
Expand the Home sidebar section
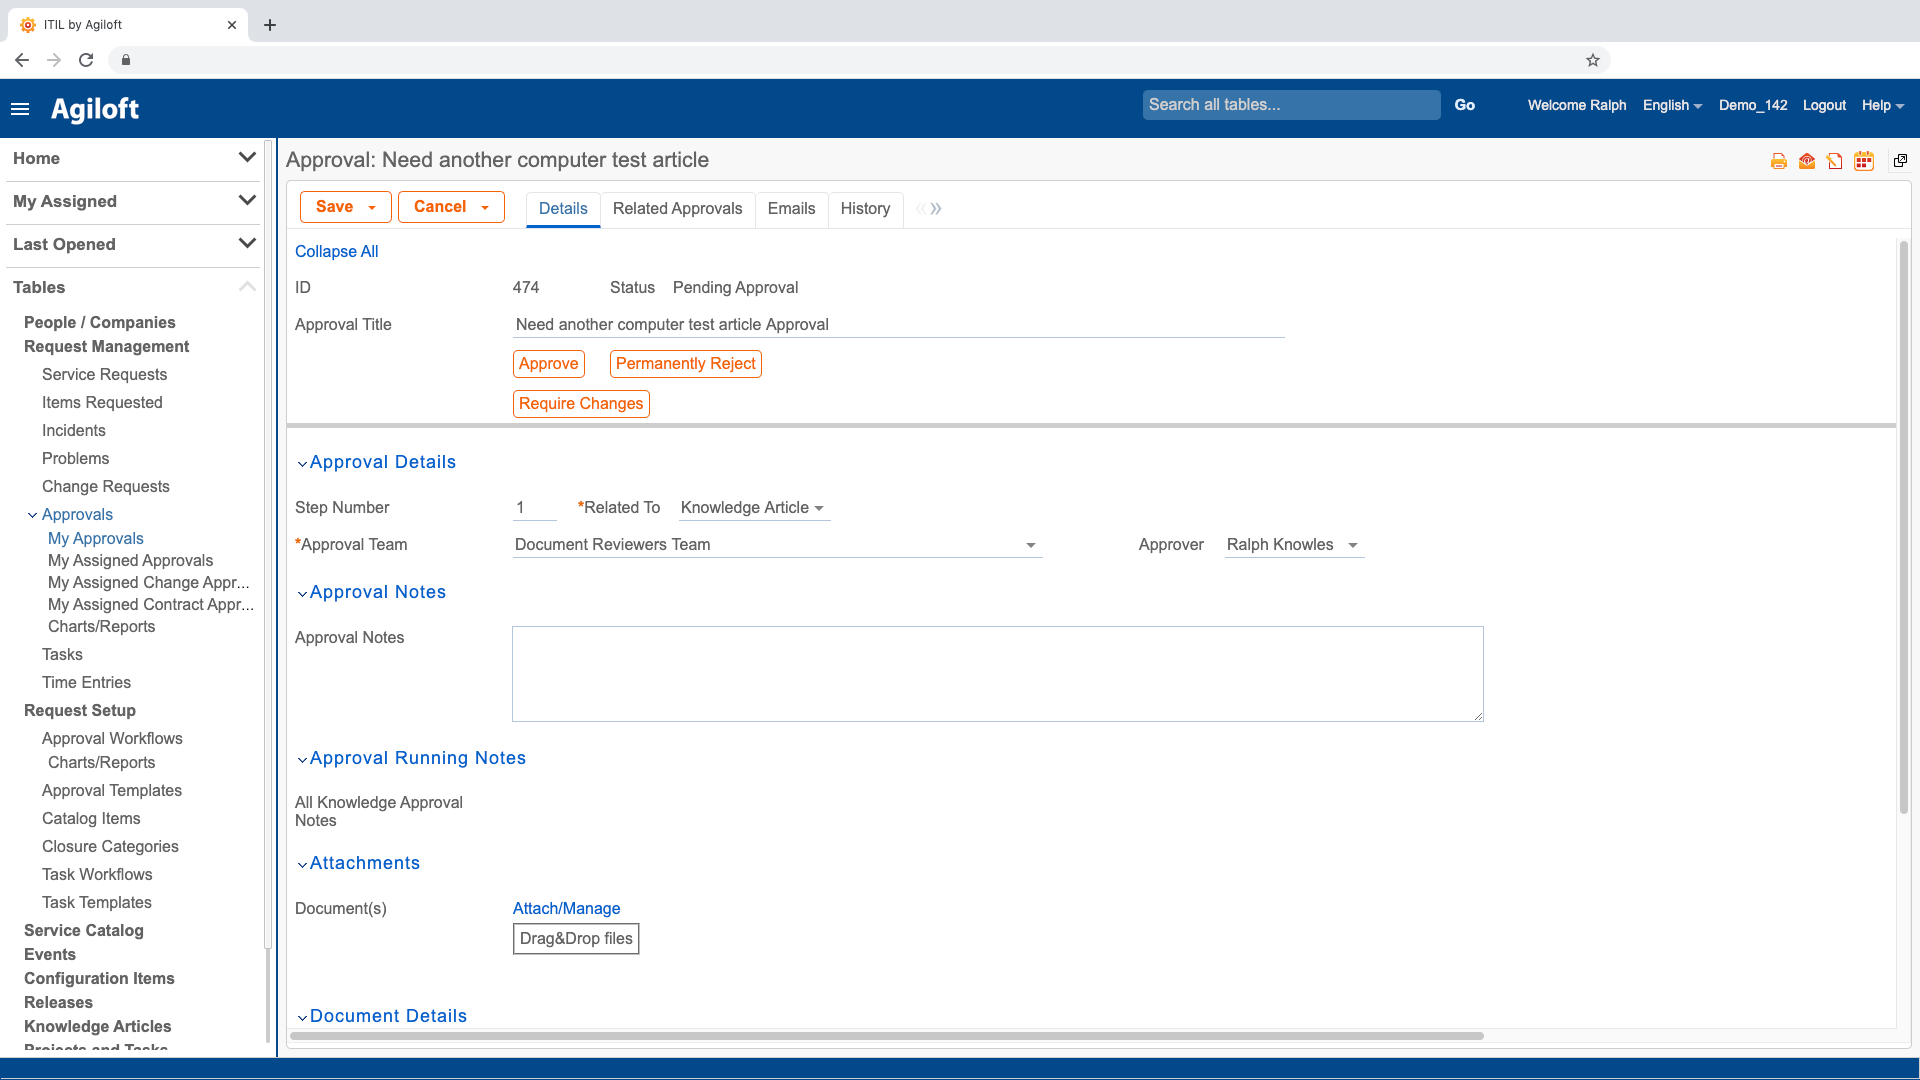pyautogui.click(x=247, y=158)
